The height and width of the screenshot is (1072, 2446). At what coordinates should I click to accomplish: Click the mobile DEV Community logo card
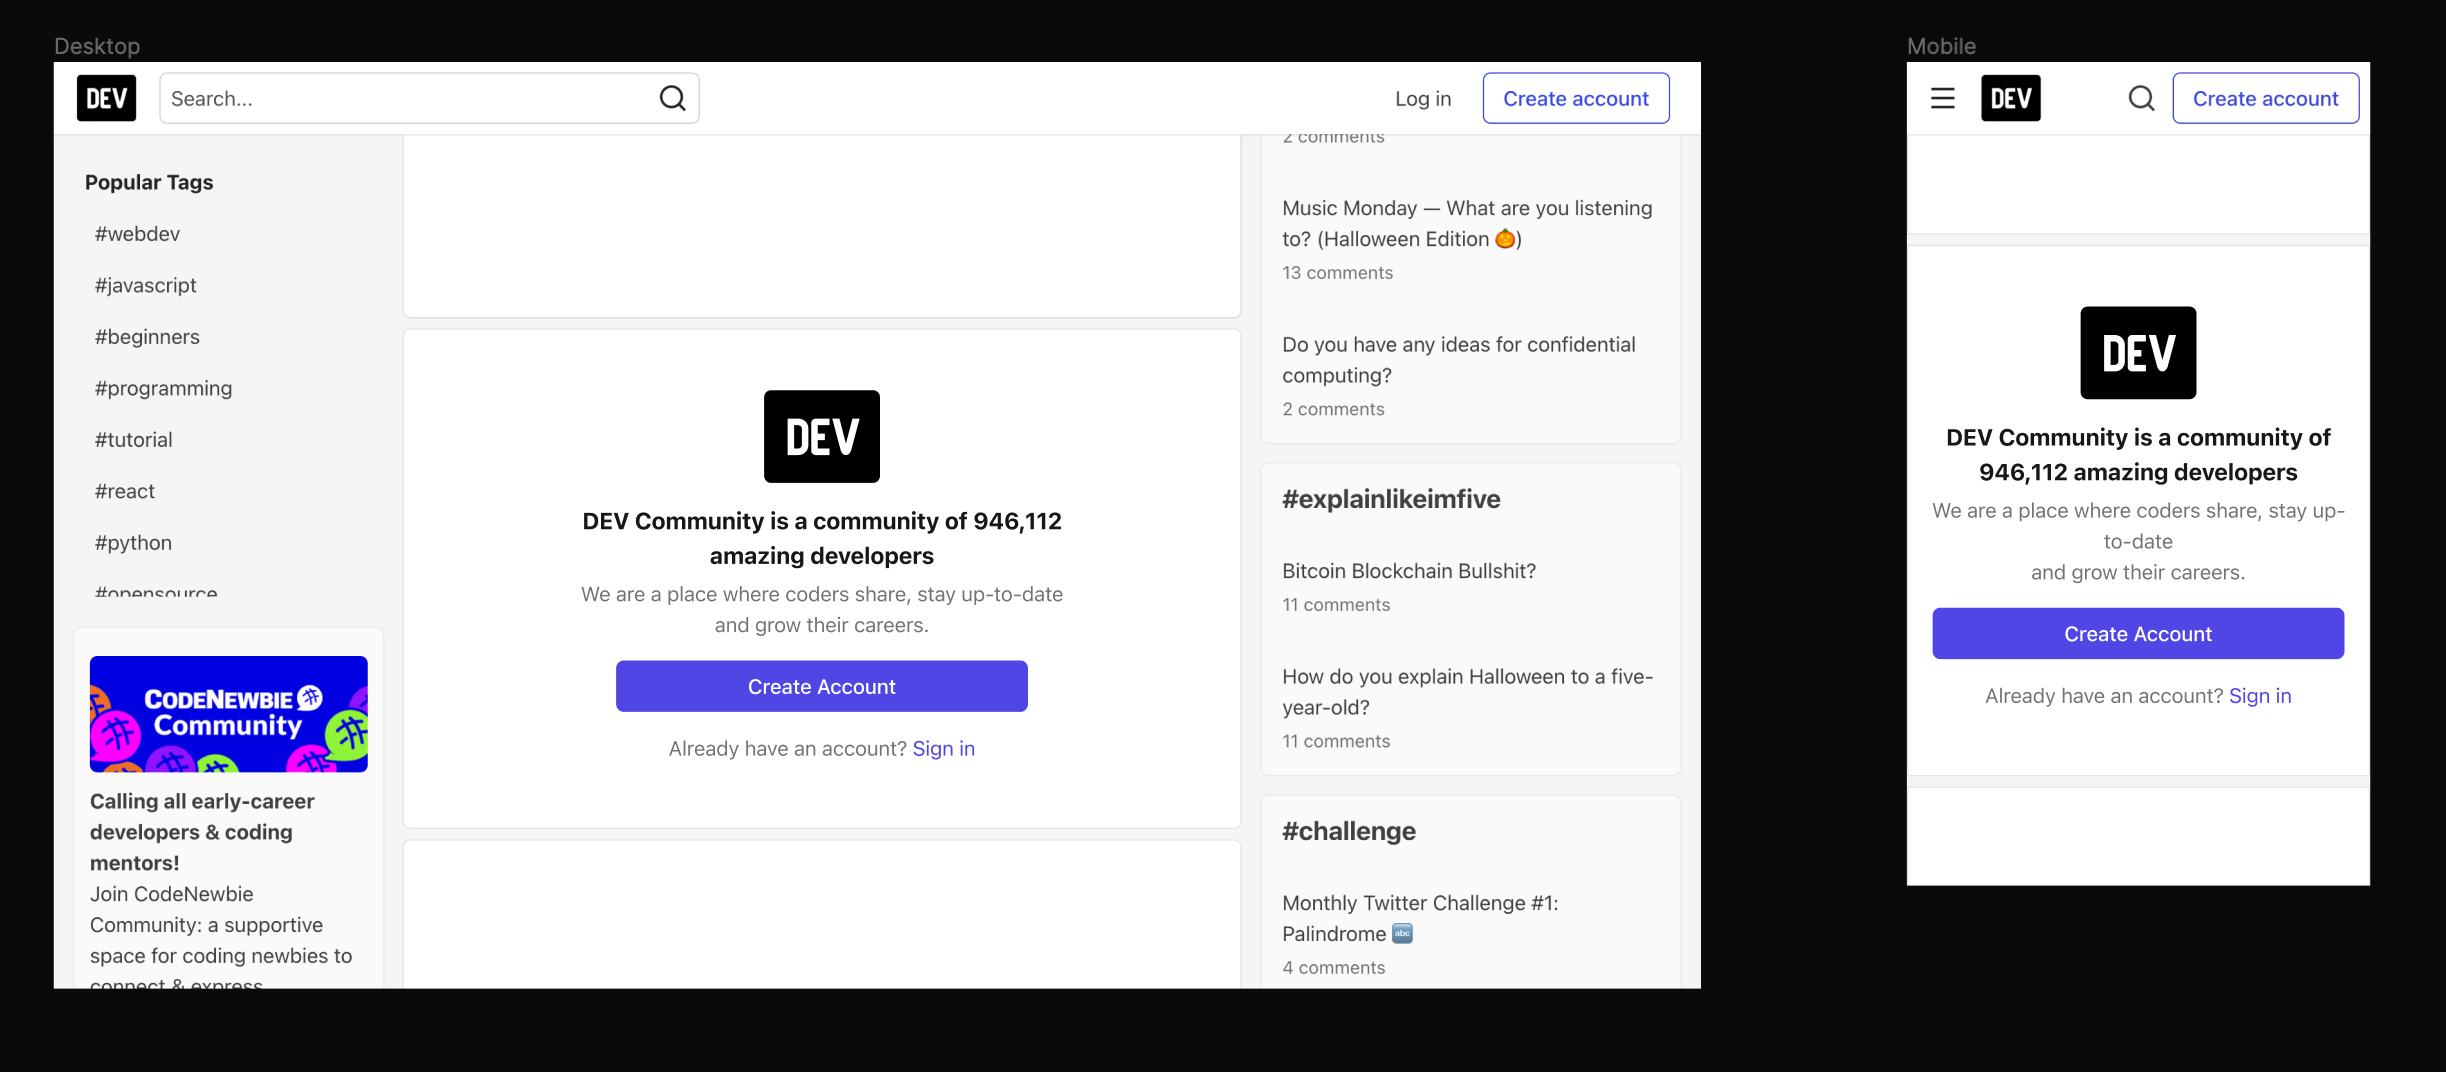click(x=2137, y=352)
